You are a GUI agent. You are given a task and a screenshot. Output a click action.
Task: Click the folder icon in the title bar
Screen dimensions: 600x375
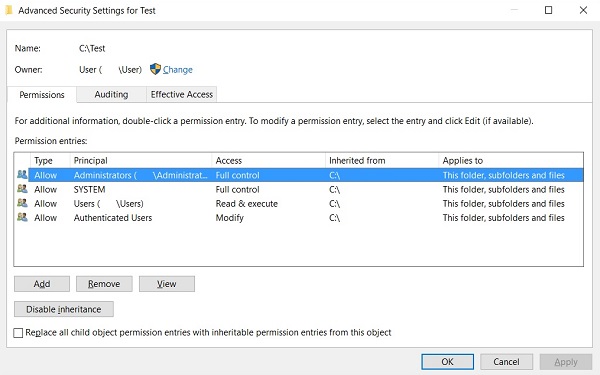click(9, 10)
